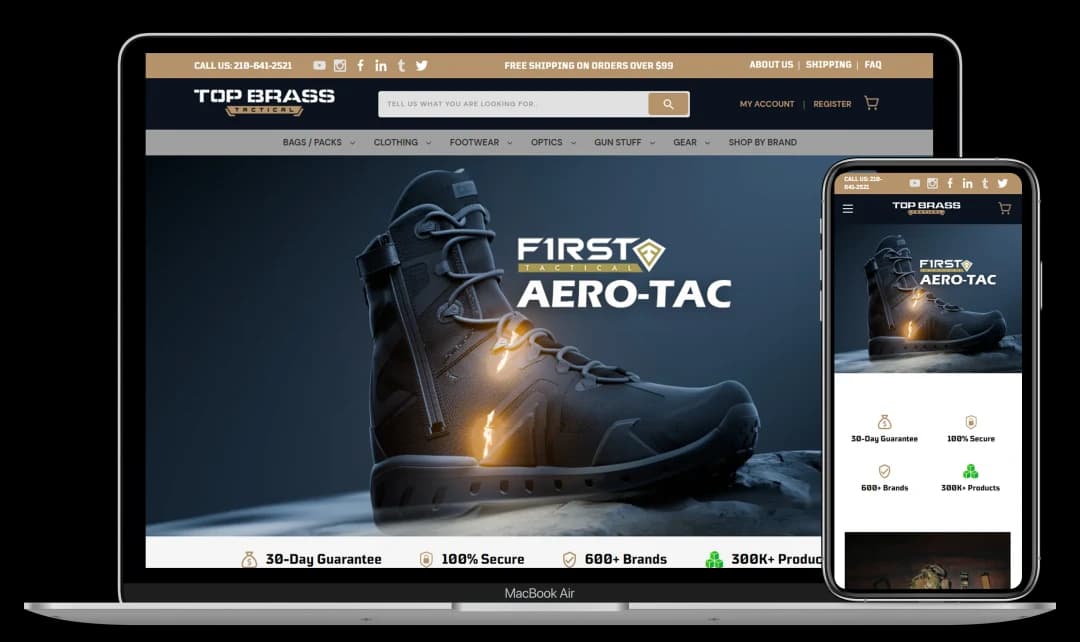Open the Gun Stuff navigation menu
Image resolution: width=1080 pixels, height=642 pixels.
[x=624, y=143]
